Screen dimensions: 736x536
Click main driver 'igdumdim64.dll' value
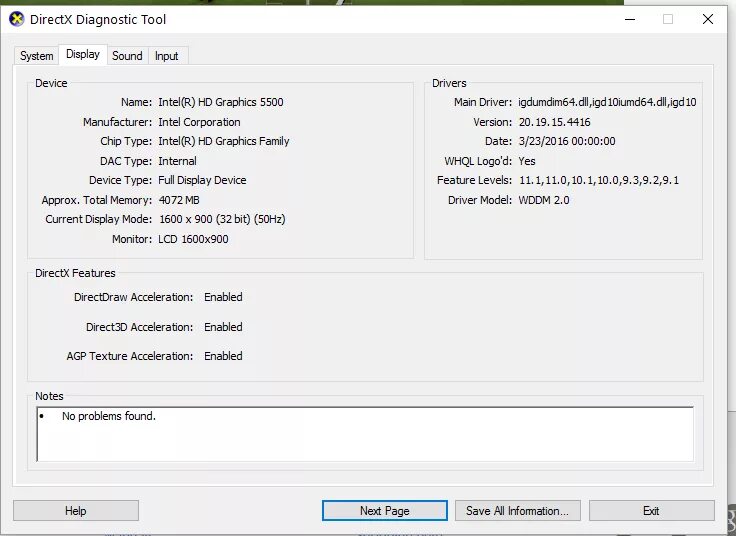click(607, 102)
